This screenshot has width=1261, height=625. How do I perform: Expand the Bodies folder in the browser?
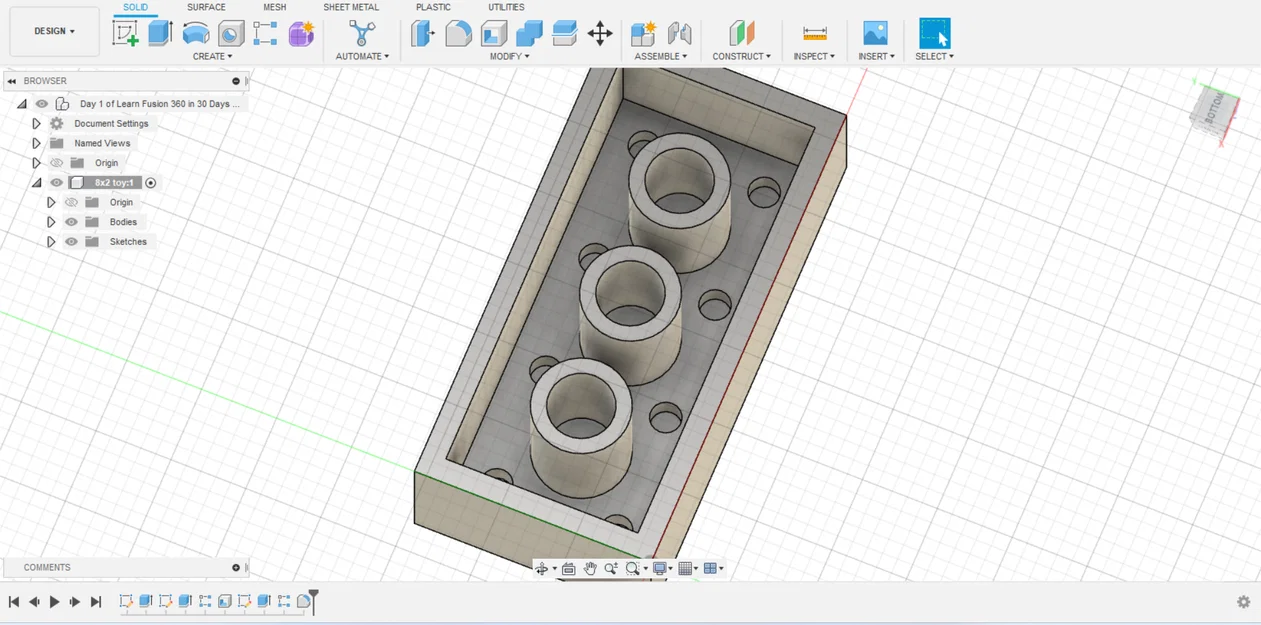(x=51, y=222)
